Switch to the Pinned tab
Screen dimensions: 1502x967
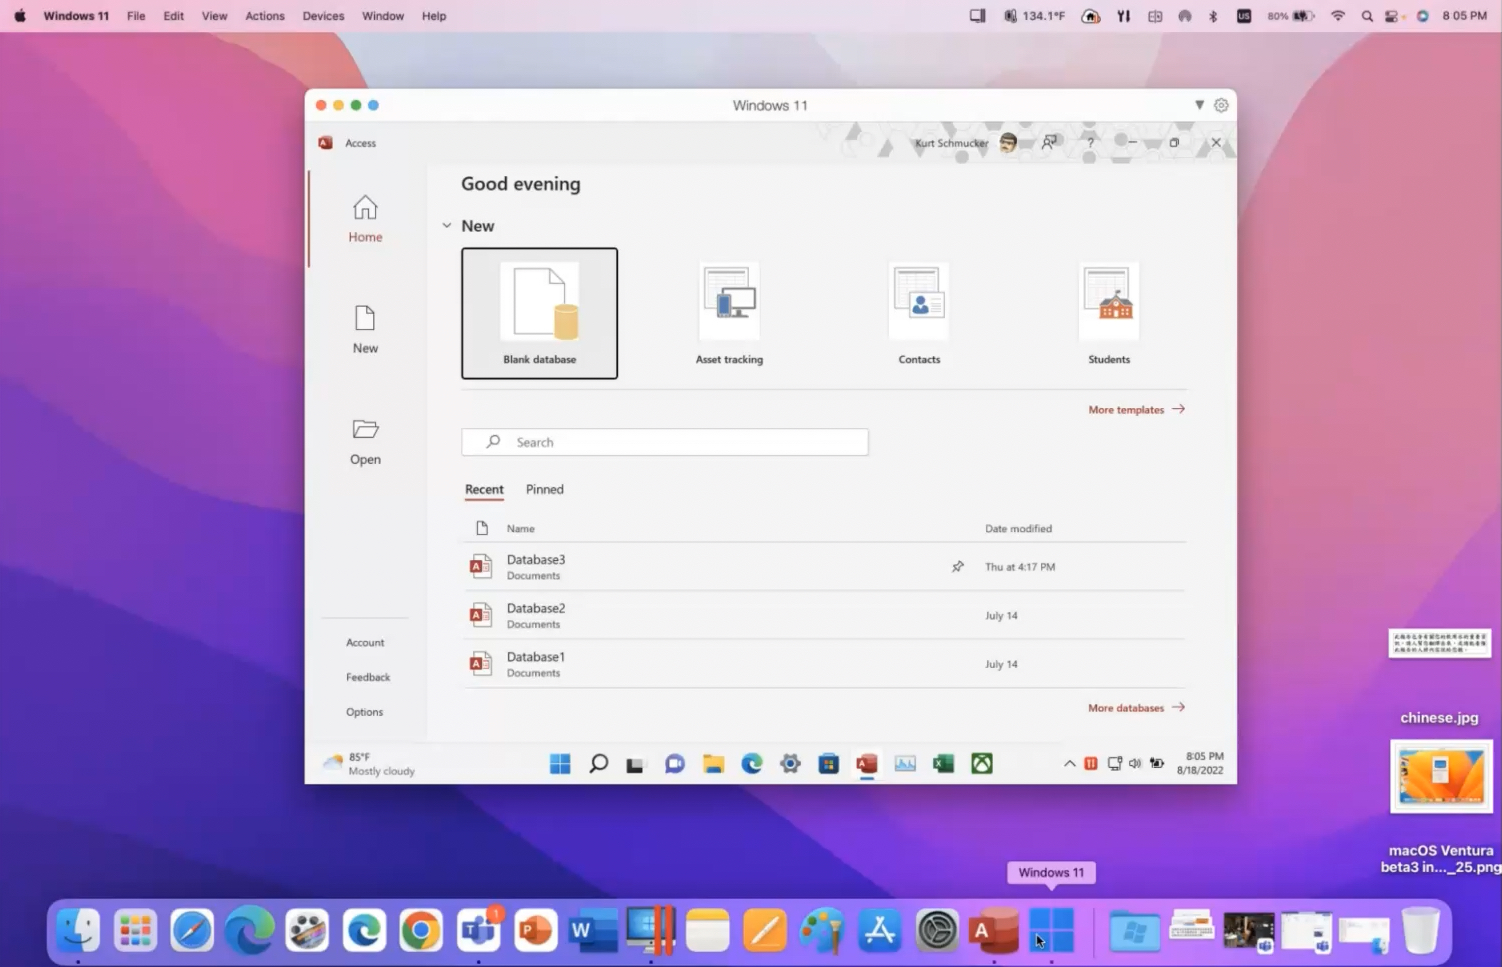point(545,489)
